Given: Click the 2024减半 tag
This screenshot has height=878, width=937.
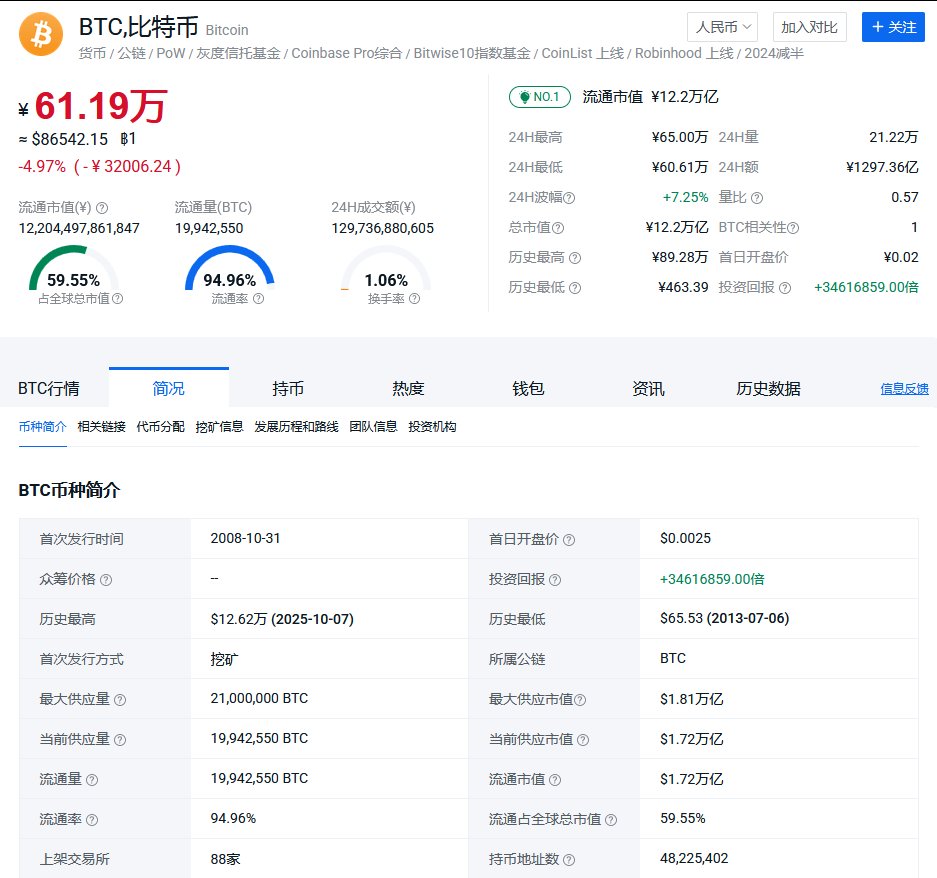Looking at the screenshot, I should pos(774,53).
